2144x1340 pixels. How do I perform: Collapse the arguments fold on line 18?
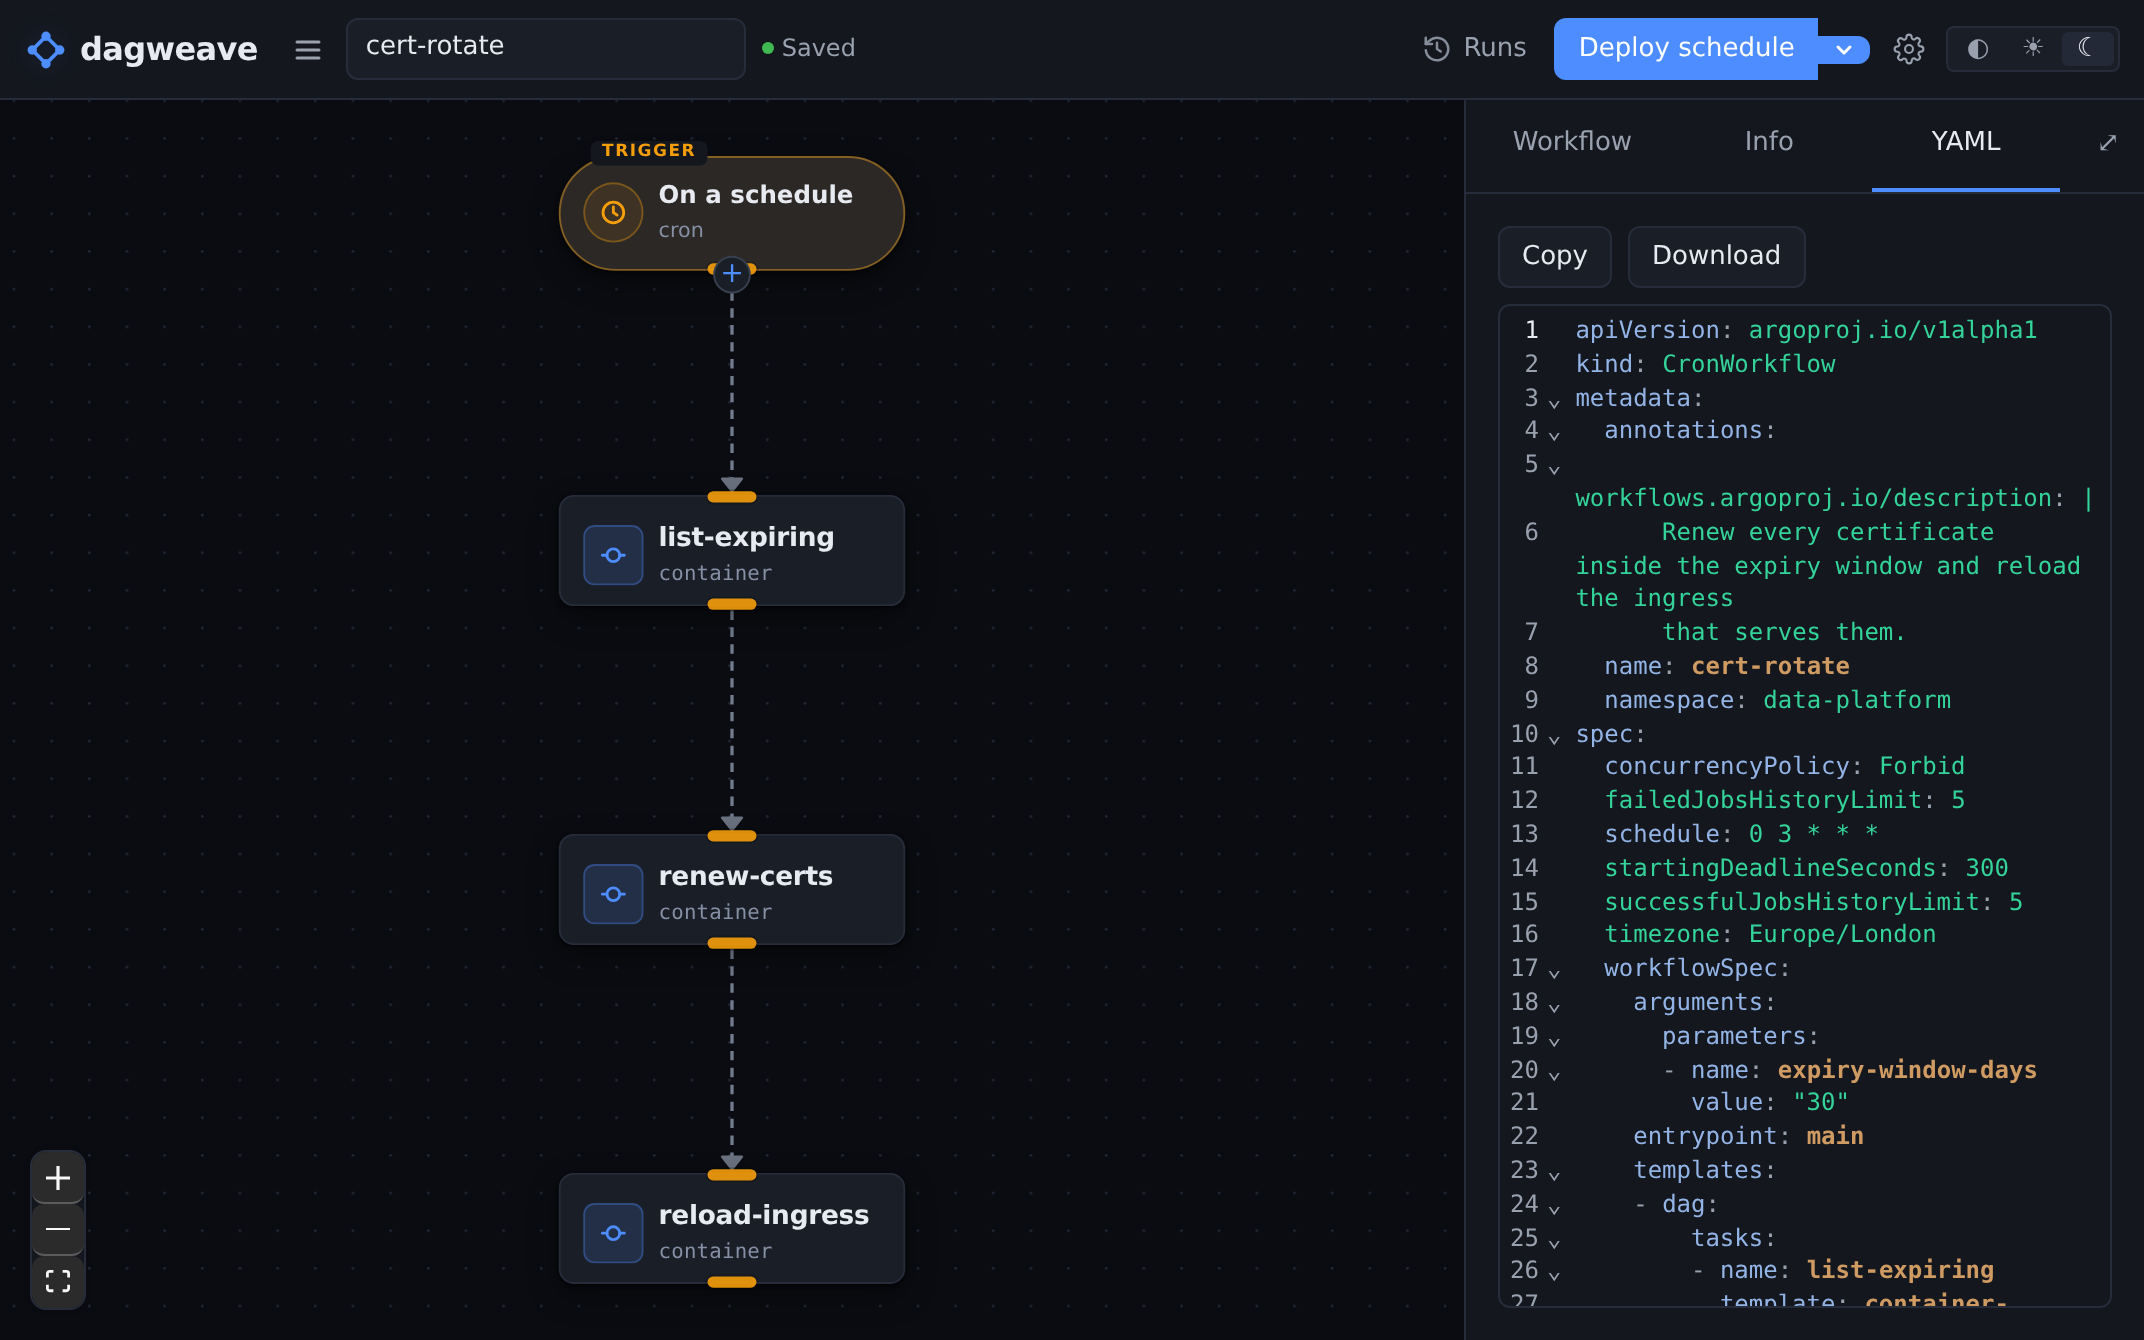click(x=1554, y=1007)
